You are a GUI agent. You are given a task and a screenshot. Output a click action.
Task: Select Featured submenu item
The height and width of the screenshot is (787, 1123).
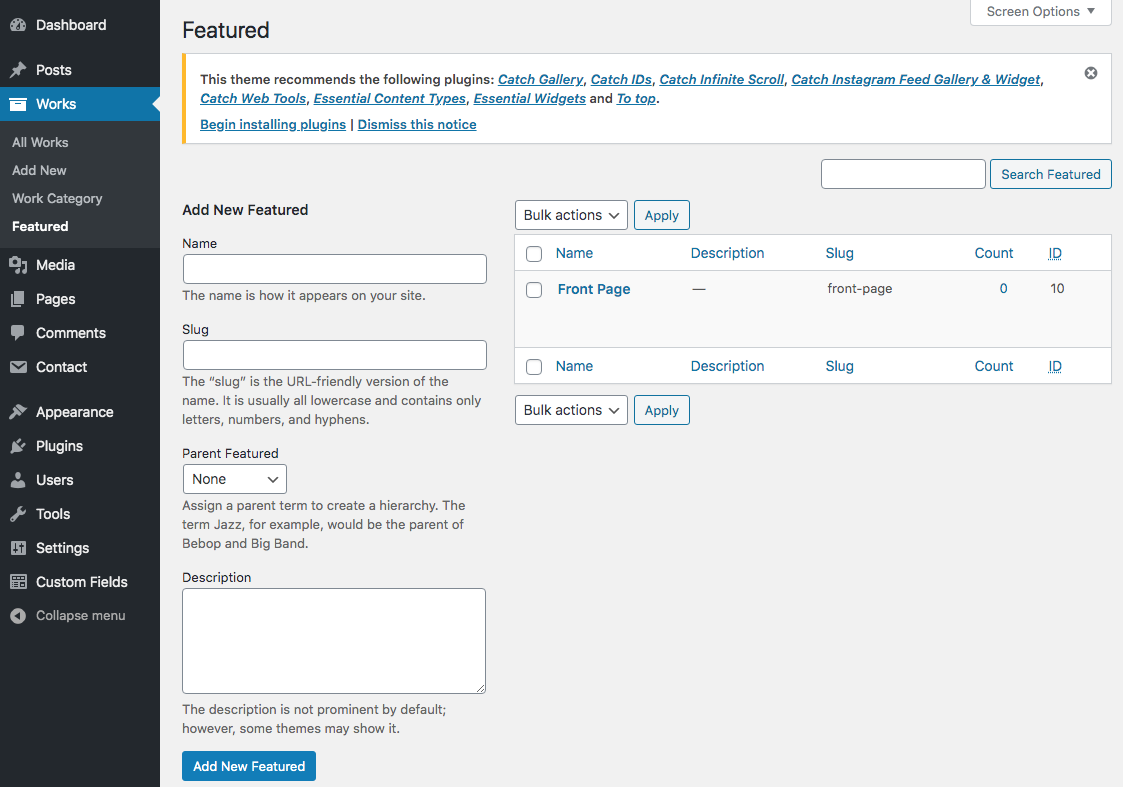coord(40,226)
